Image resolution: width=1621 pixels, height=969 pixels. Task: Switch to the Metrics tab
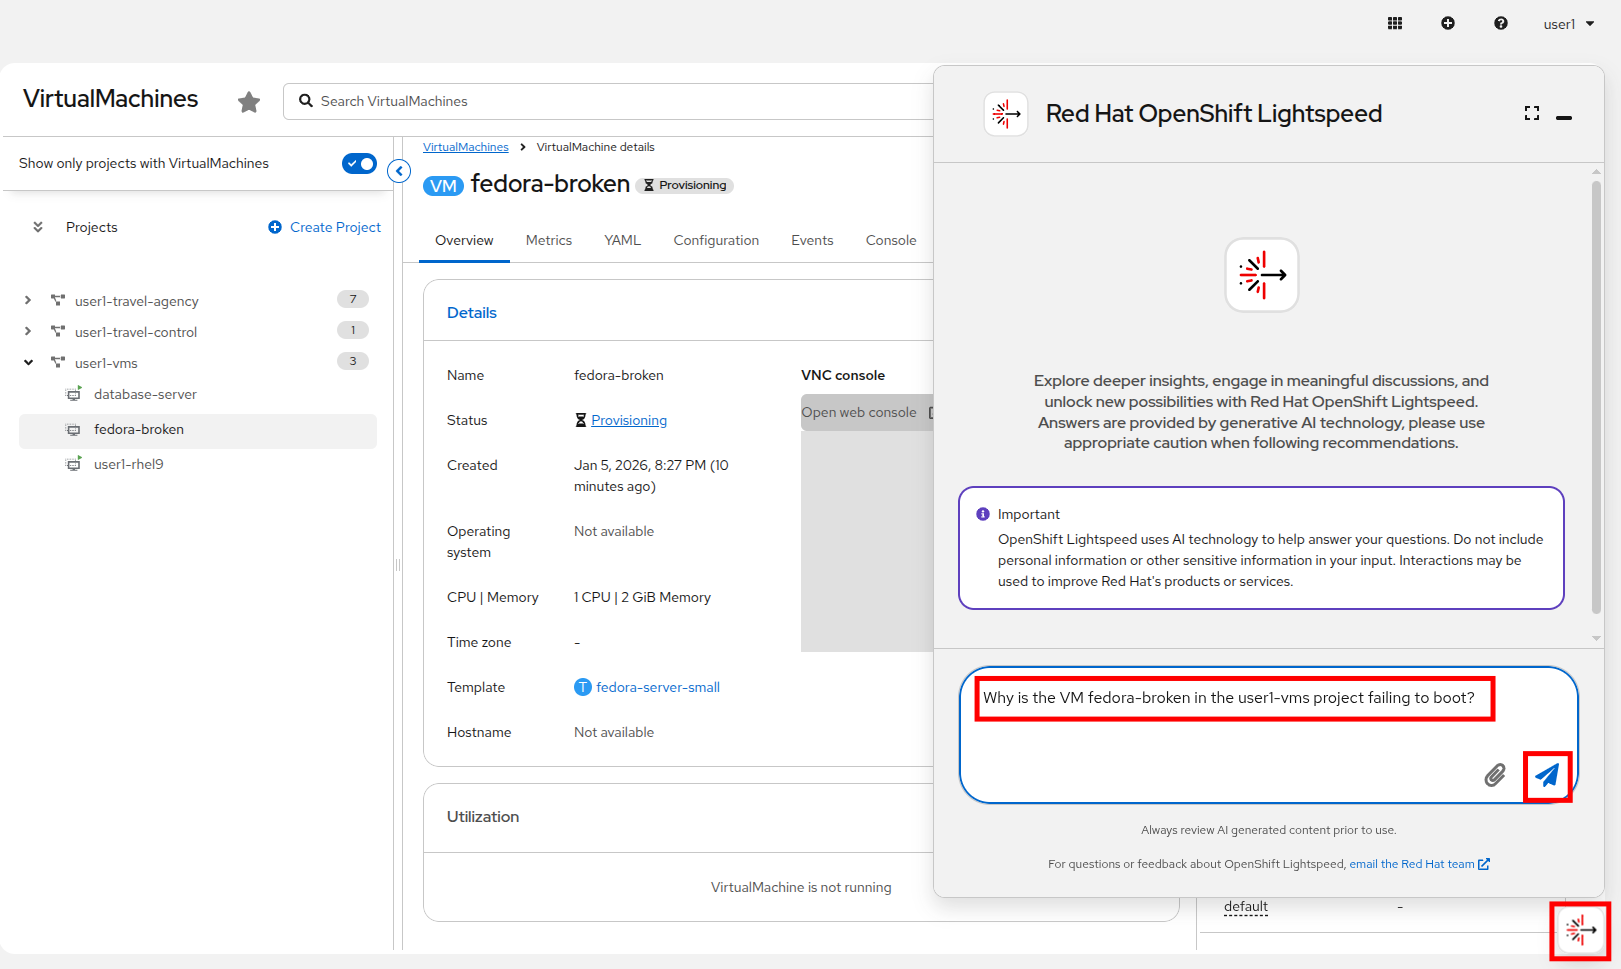pos(548,240)
